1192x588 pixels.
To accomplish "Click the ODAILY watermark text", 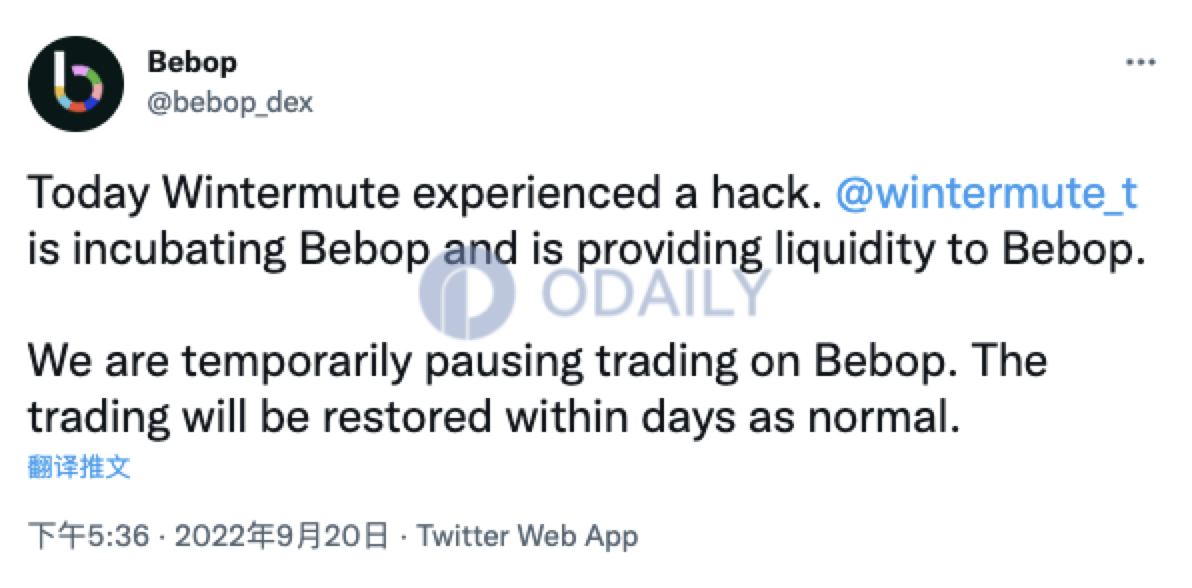I will pos(656,293).
